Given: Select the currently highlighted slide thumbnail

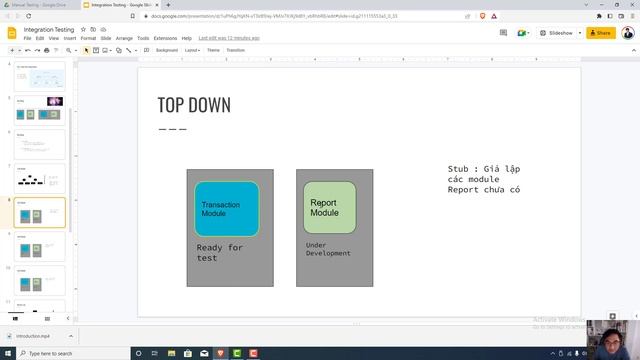Looking at the screenshot, I should [40, 213].
